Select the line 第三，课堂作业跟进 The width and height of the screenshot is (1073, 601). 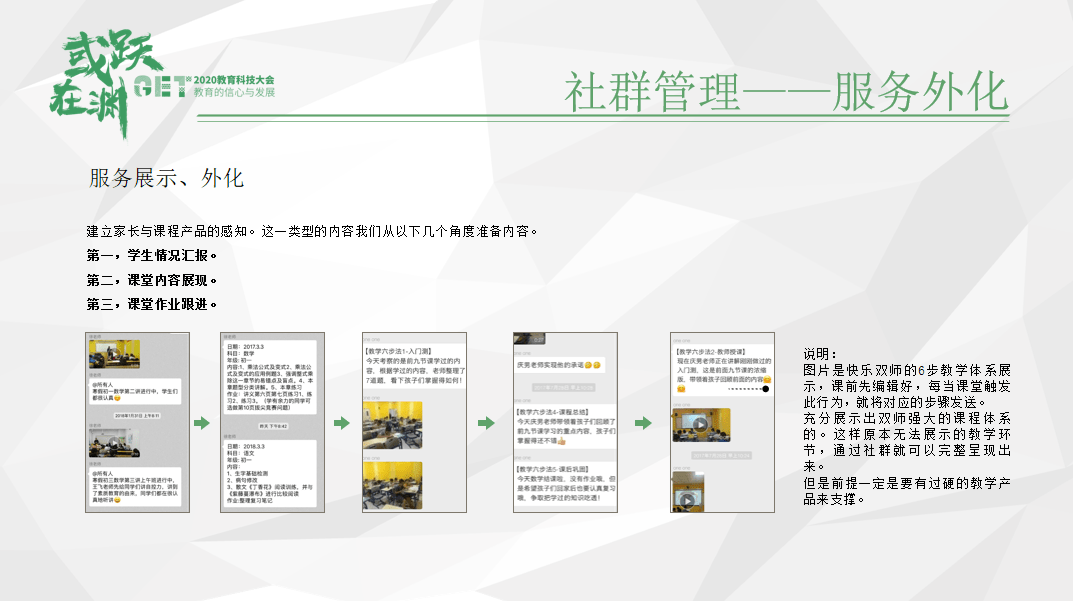[x=151, y=304]
